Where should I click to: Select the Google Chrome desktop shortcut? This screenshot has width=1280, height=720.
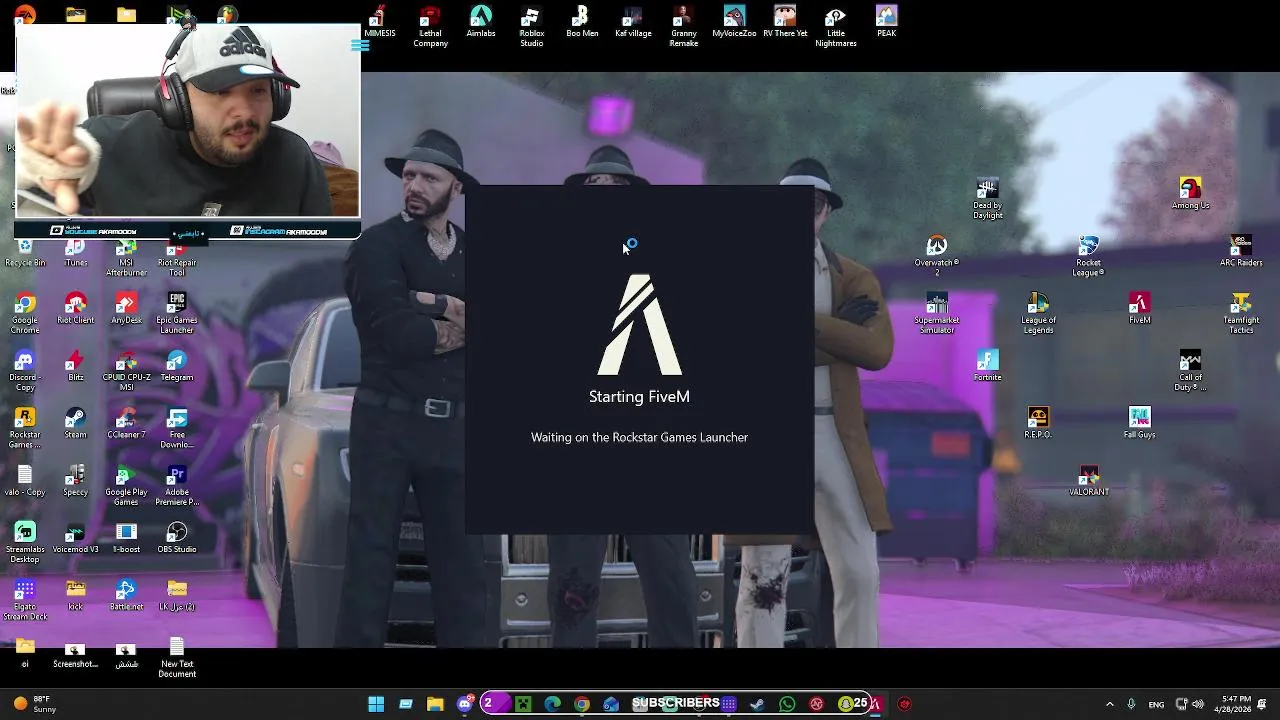click(25, 313)
